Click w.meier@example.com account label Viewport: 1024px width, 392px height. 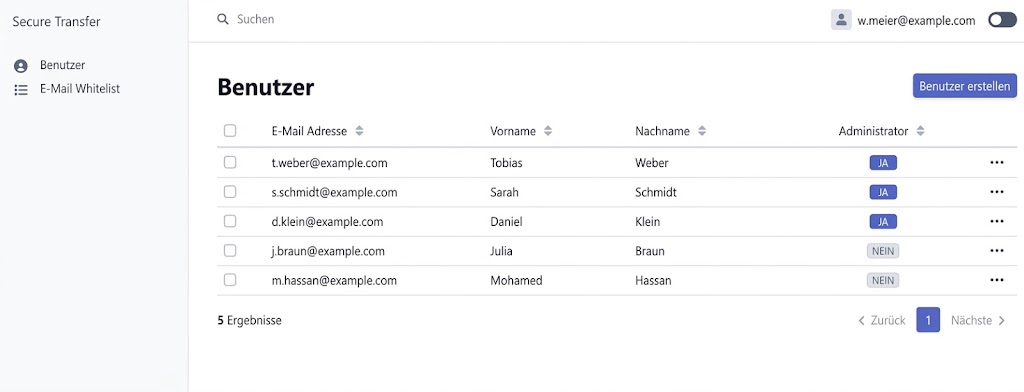click(x=916, y=20)
